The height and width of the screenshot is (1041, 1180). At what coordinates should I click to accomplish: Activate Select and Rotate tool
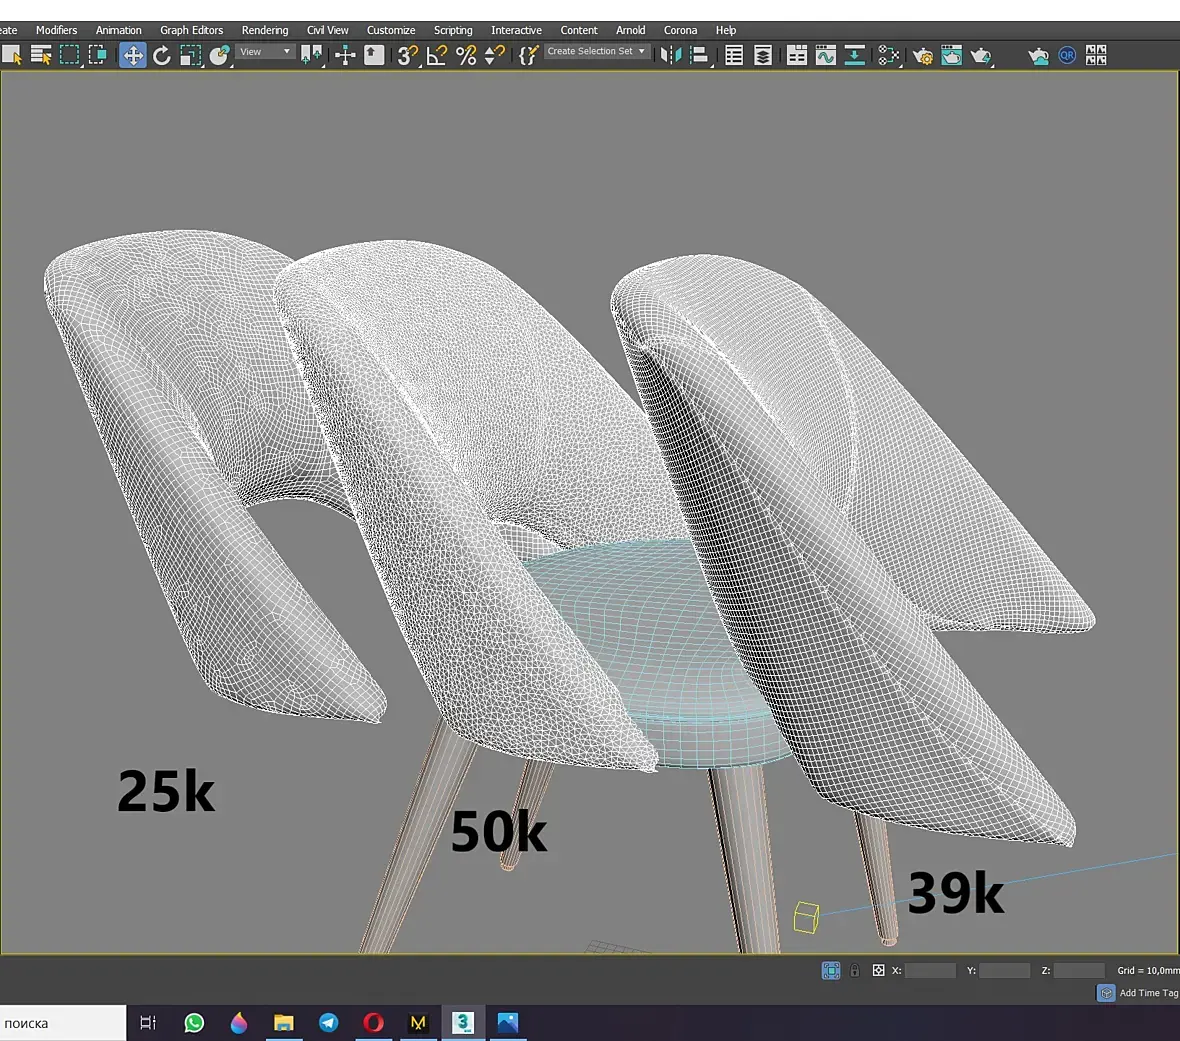(162, 55)
